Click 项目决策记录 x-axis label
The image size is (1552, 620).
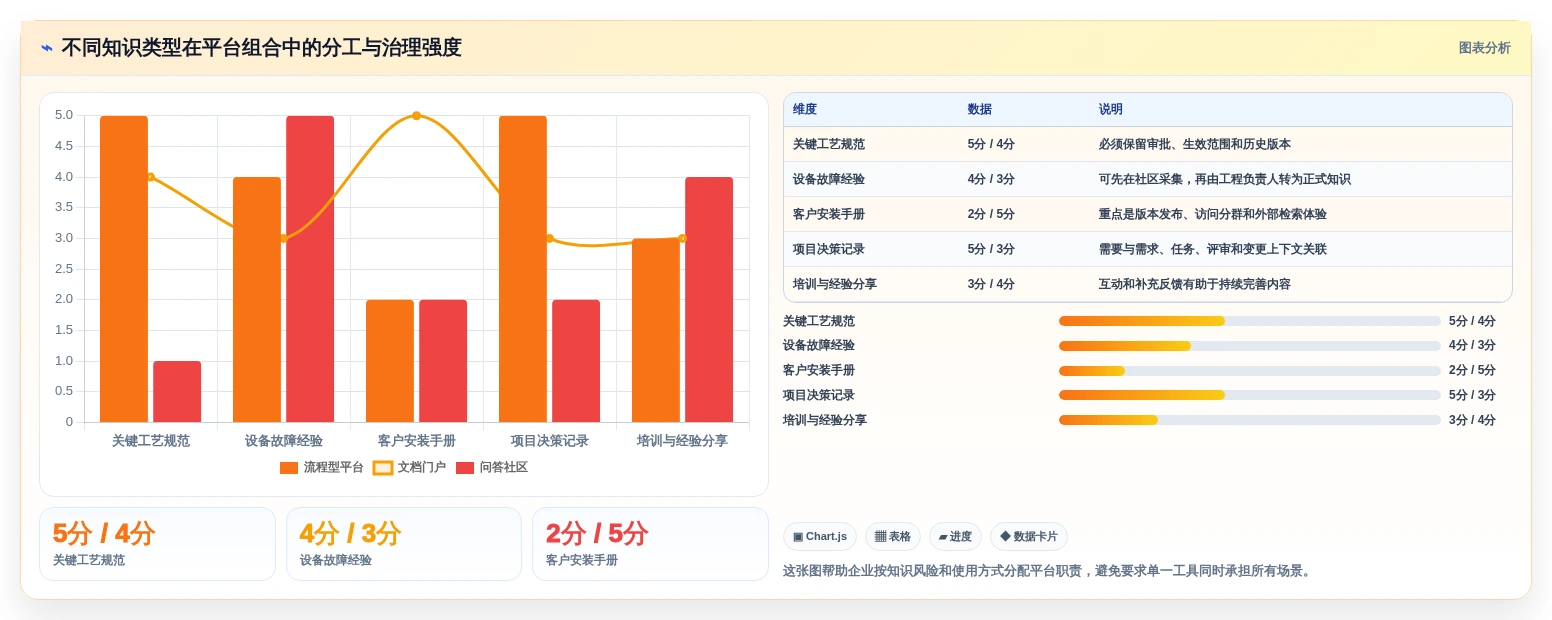[549, 441]
